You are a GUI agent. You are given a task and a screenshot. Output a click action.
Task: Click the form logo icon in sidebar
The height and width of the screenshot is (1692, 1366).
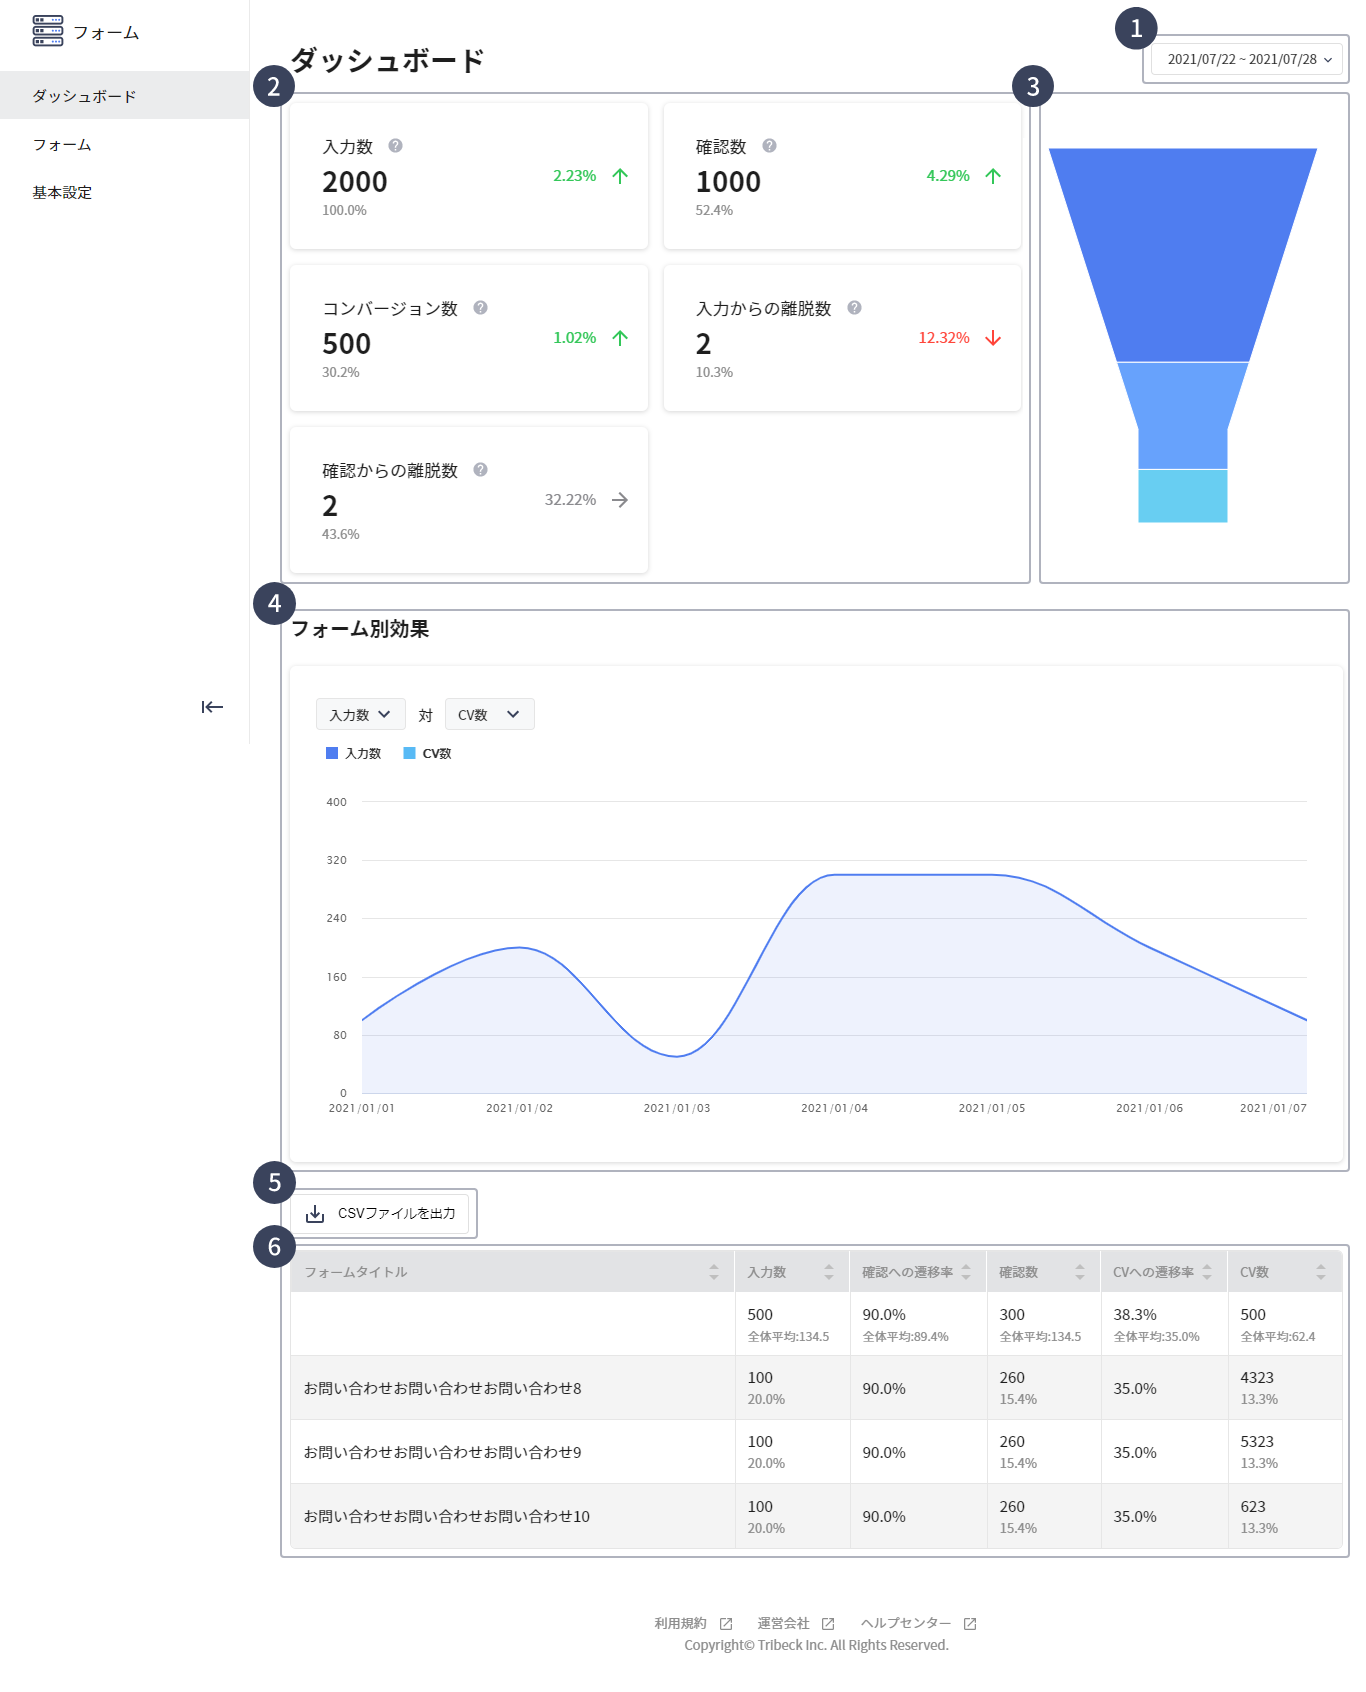tap(48, 31)
